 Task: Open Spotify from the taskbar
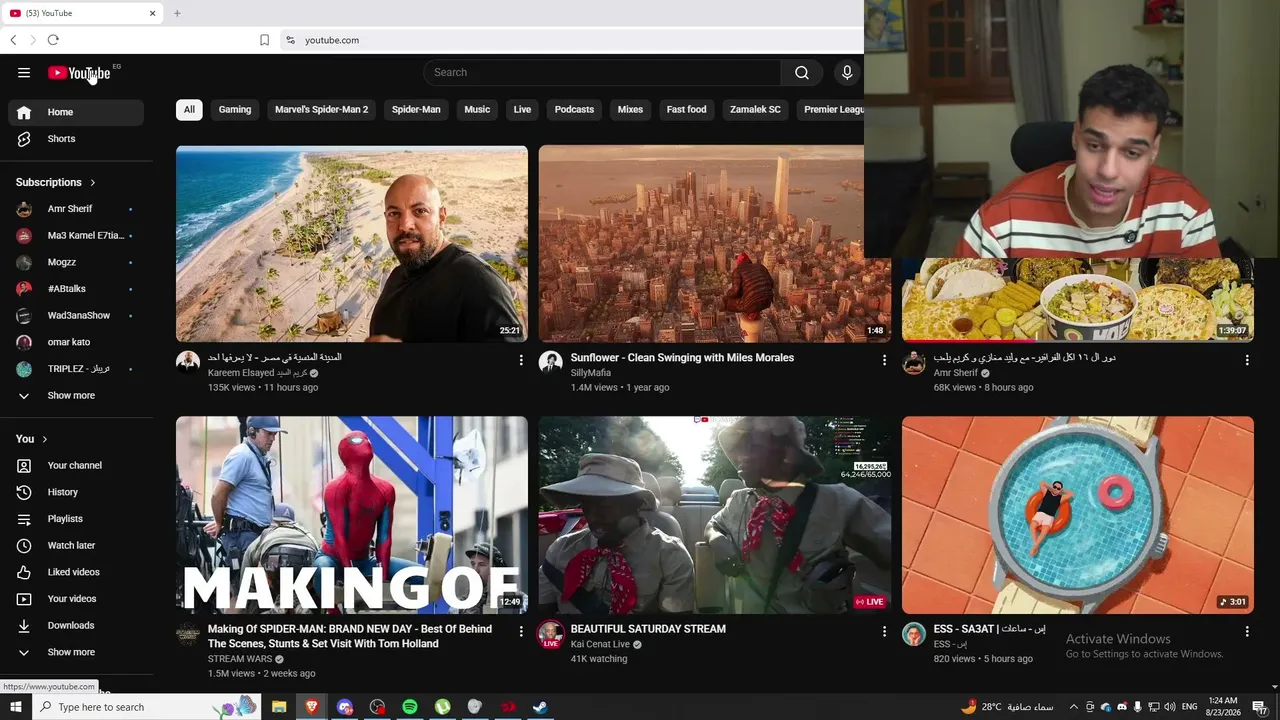(x=410, y=707)
